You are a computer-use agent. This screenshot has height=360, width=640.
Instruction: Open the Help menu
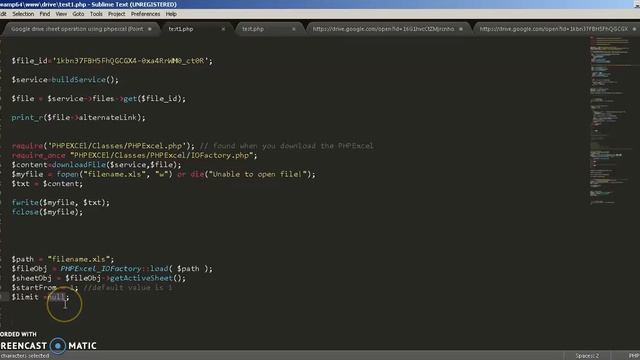(171, 14)
